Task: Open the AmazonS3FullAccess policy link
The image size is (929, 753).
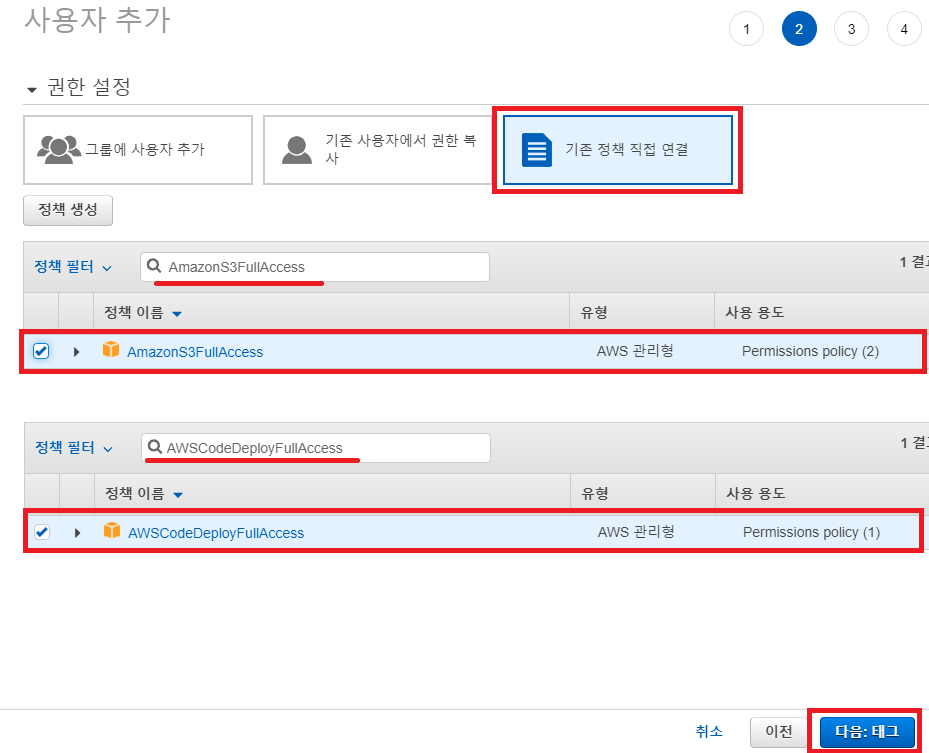Action: tap(195, 352)
